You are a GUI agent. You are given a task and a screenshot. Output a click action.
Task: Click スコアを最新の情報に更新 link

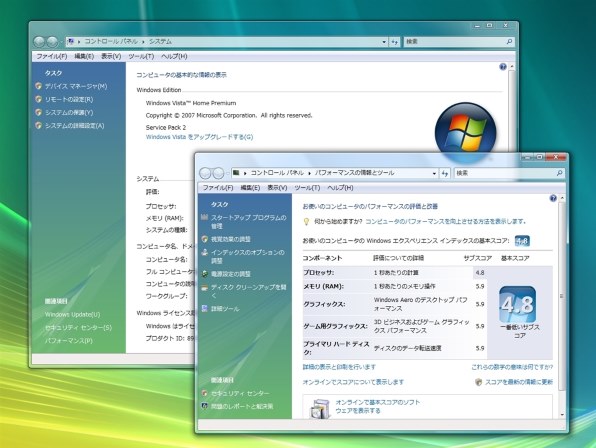[519, 382]
